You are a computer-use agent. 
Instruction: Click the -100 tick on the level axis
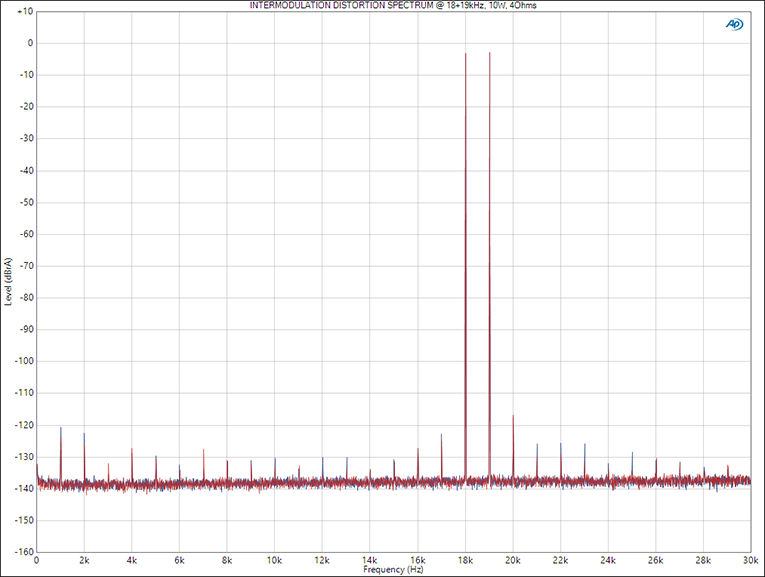(24, 361)
